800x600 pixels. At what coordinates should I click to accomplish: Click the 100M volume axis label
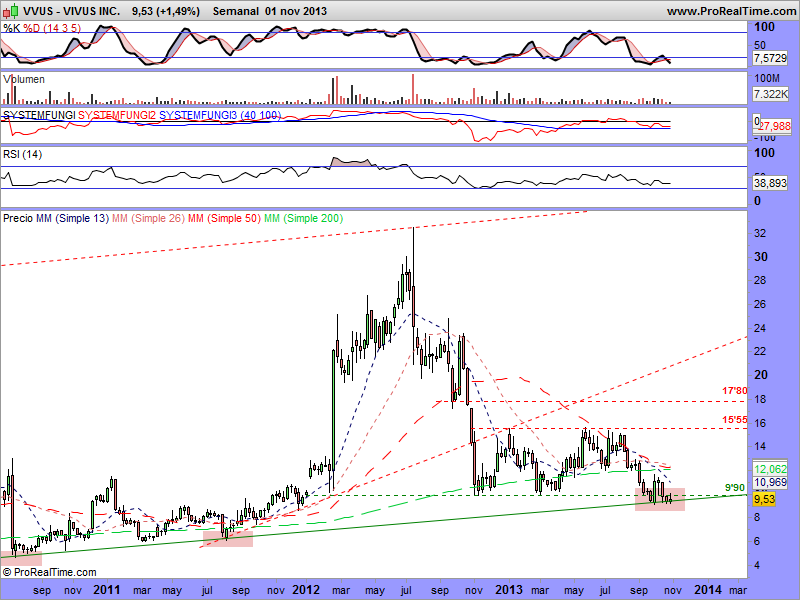pos(767,79)
